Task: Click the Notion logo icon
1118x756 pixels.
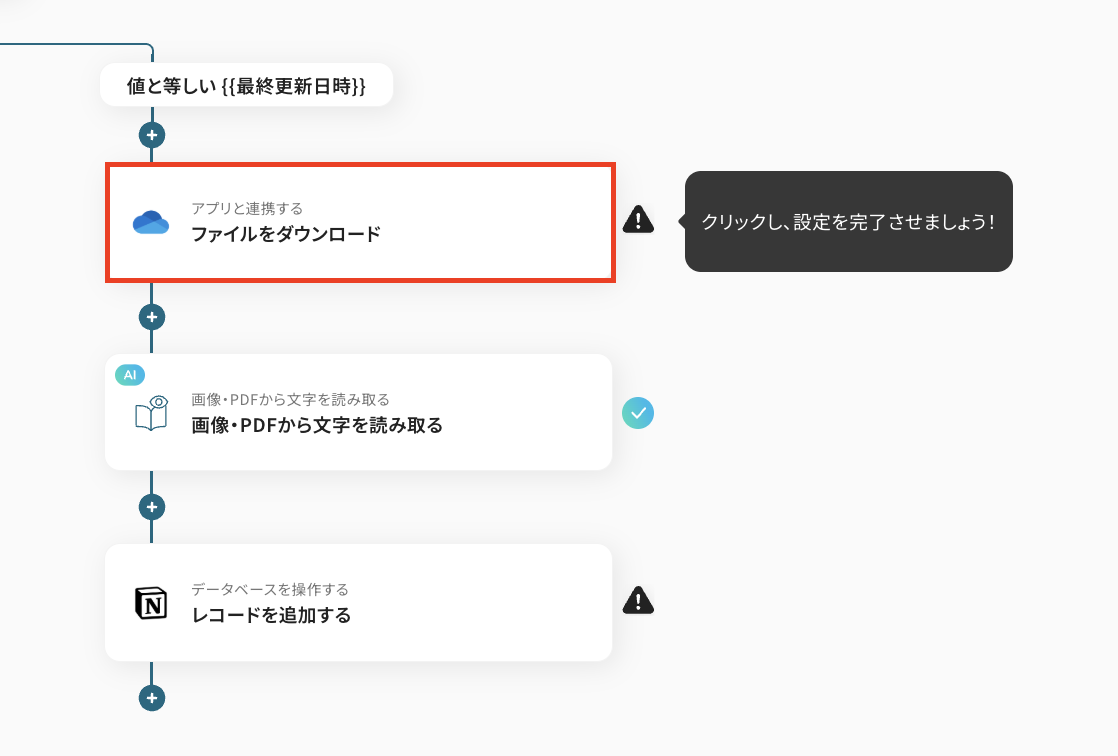Action: (x=151, y=602)
